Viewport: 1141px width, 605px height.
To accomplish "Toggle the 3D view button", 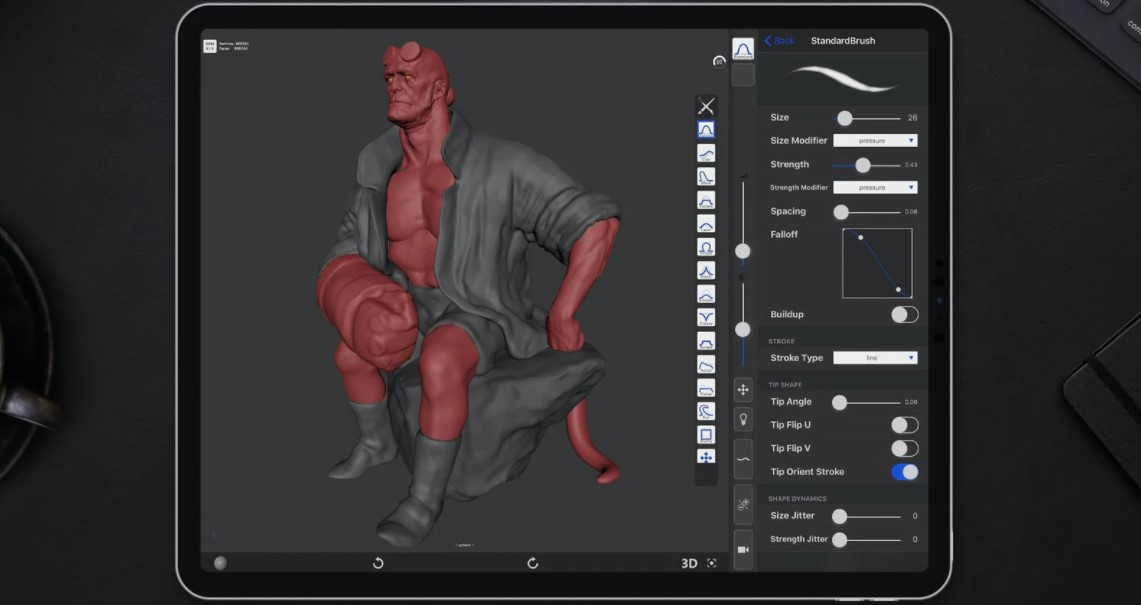I will click(689, 563).
